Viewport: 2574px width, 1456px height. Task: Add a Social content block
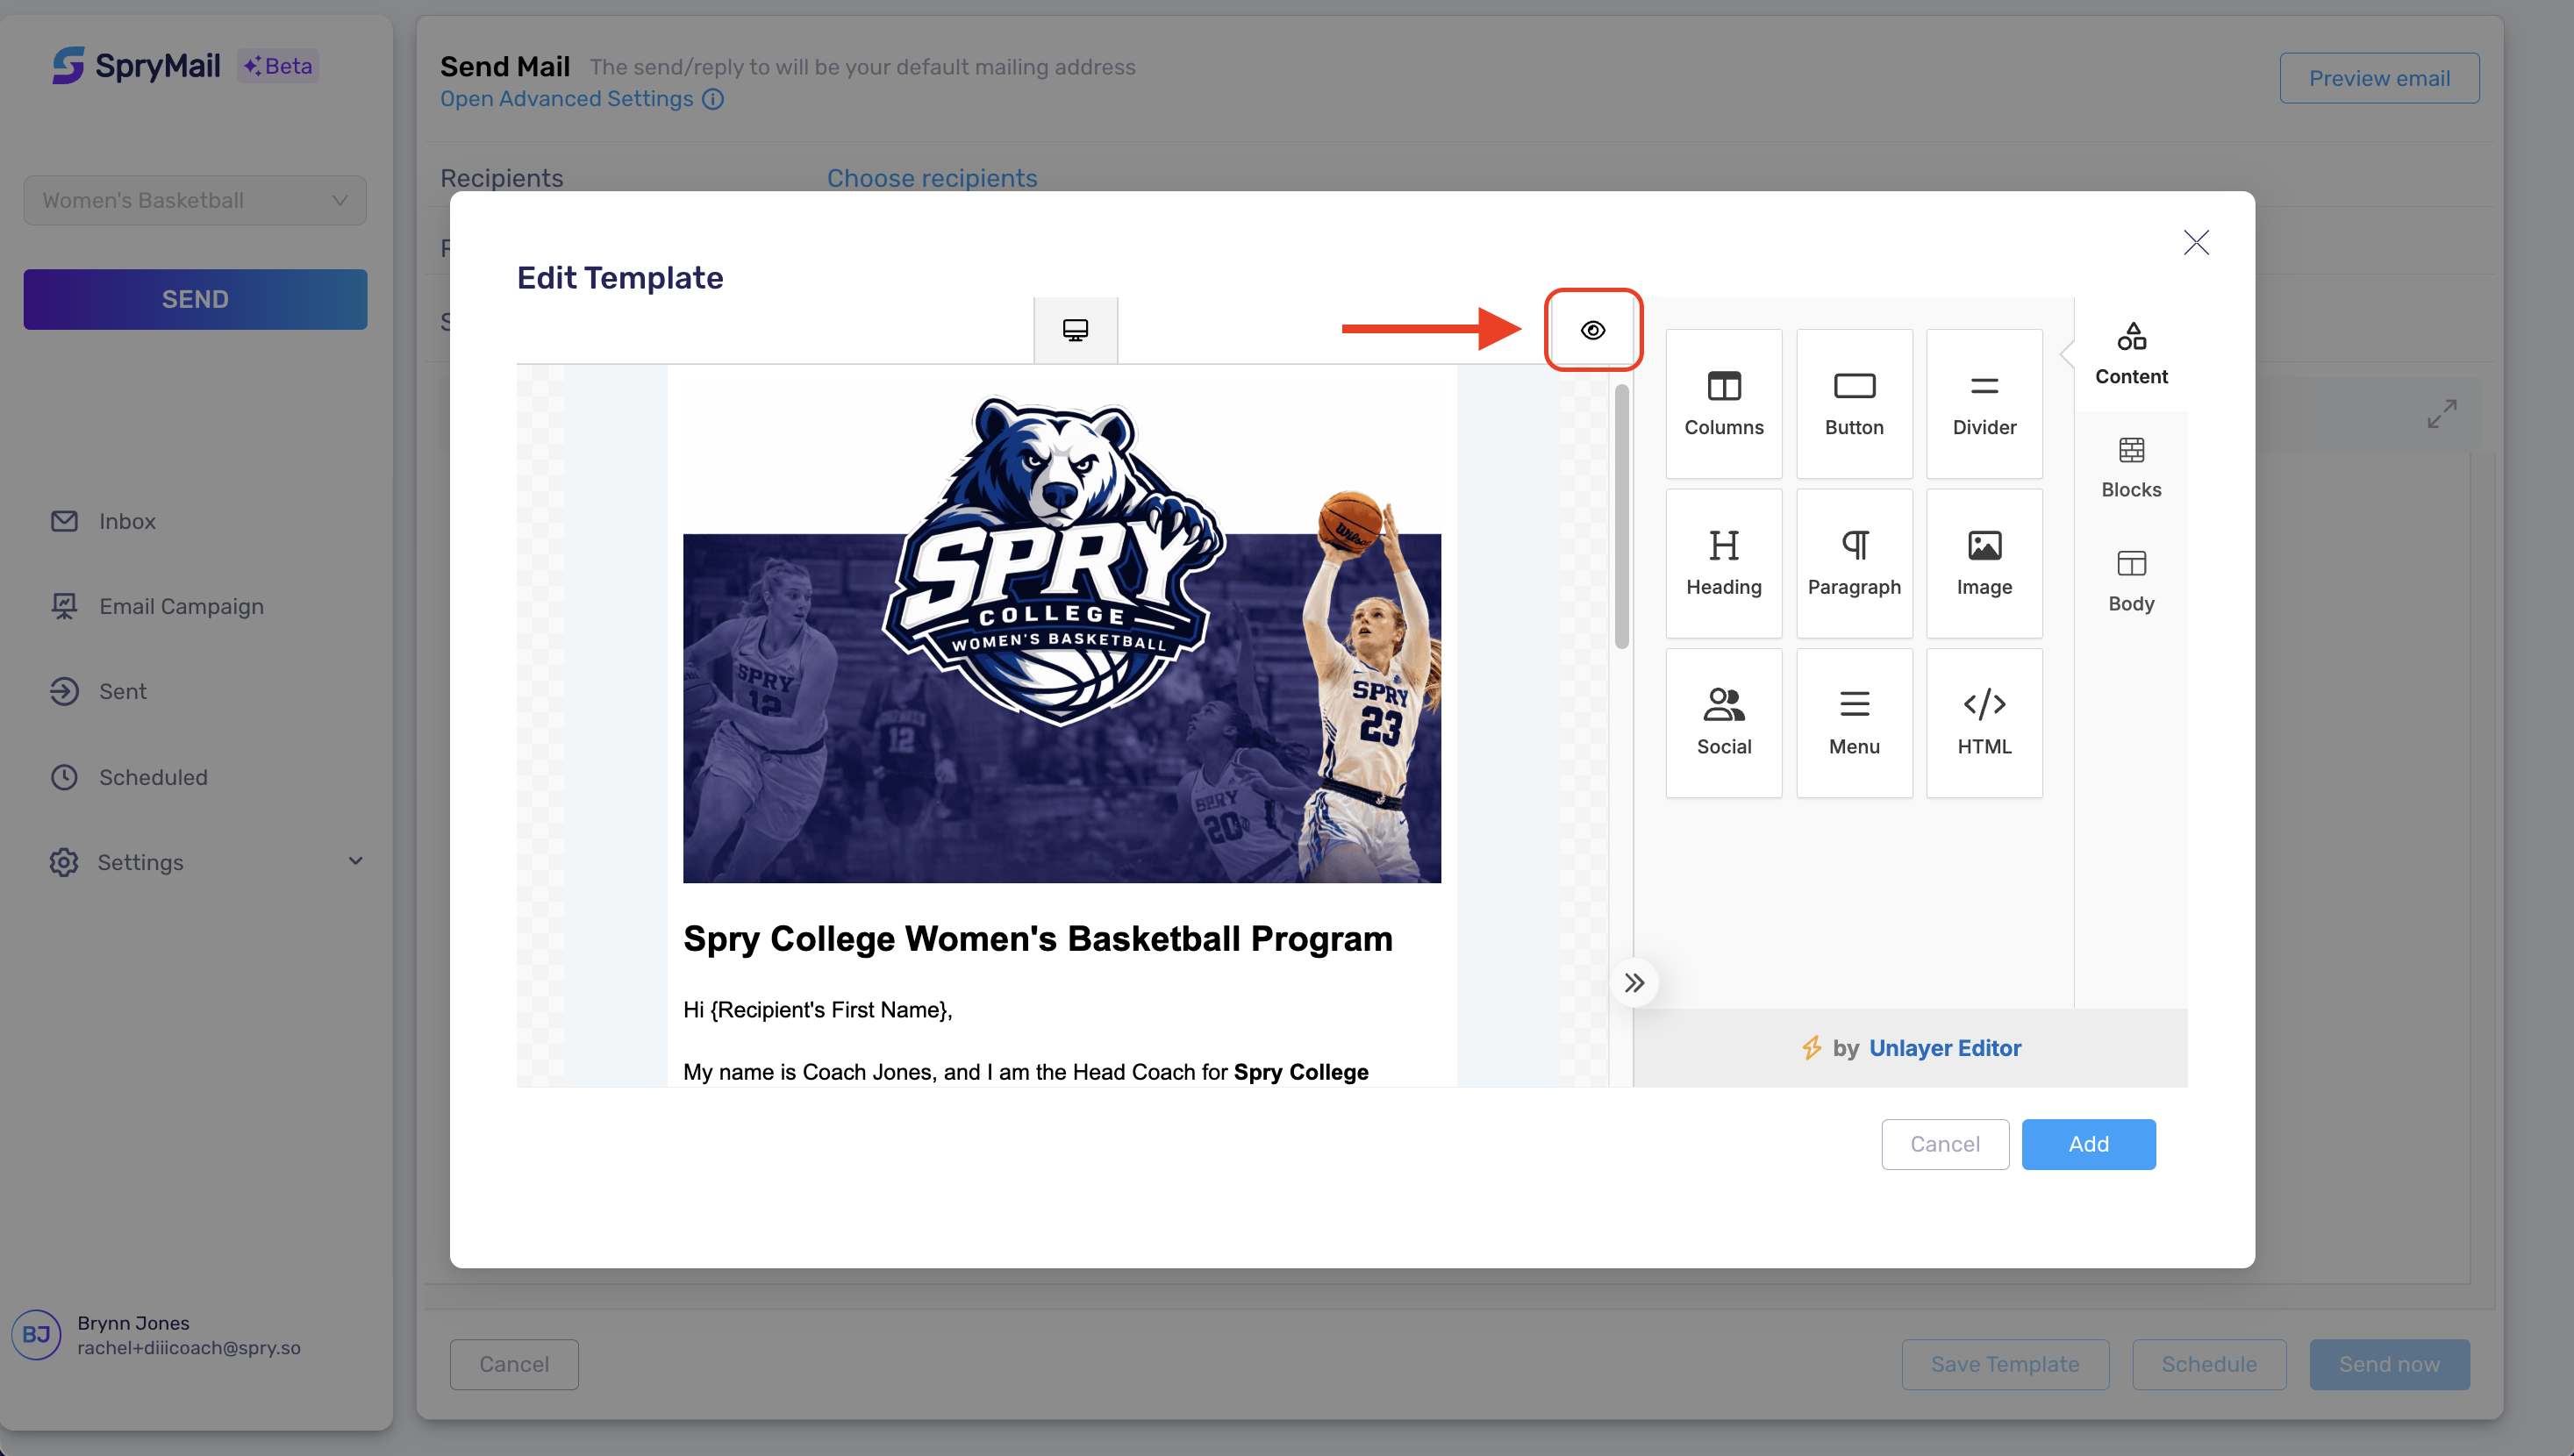1724,722
